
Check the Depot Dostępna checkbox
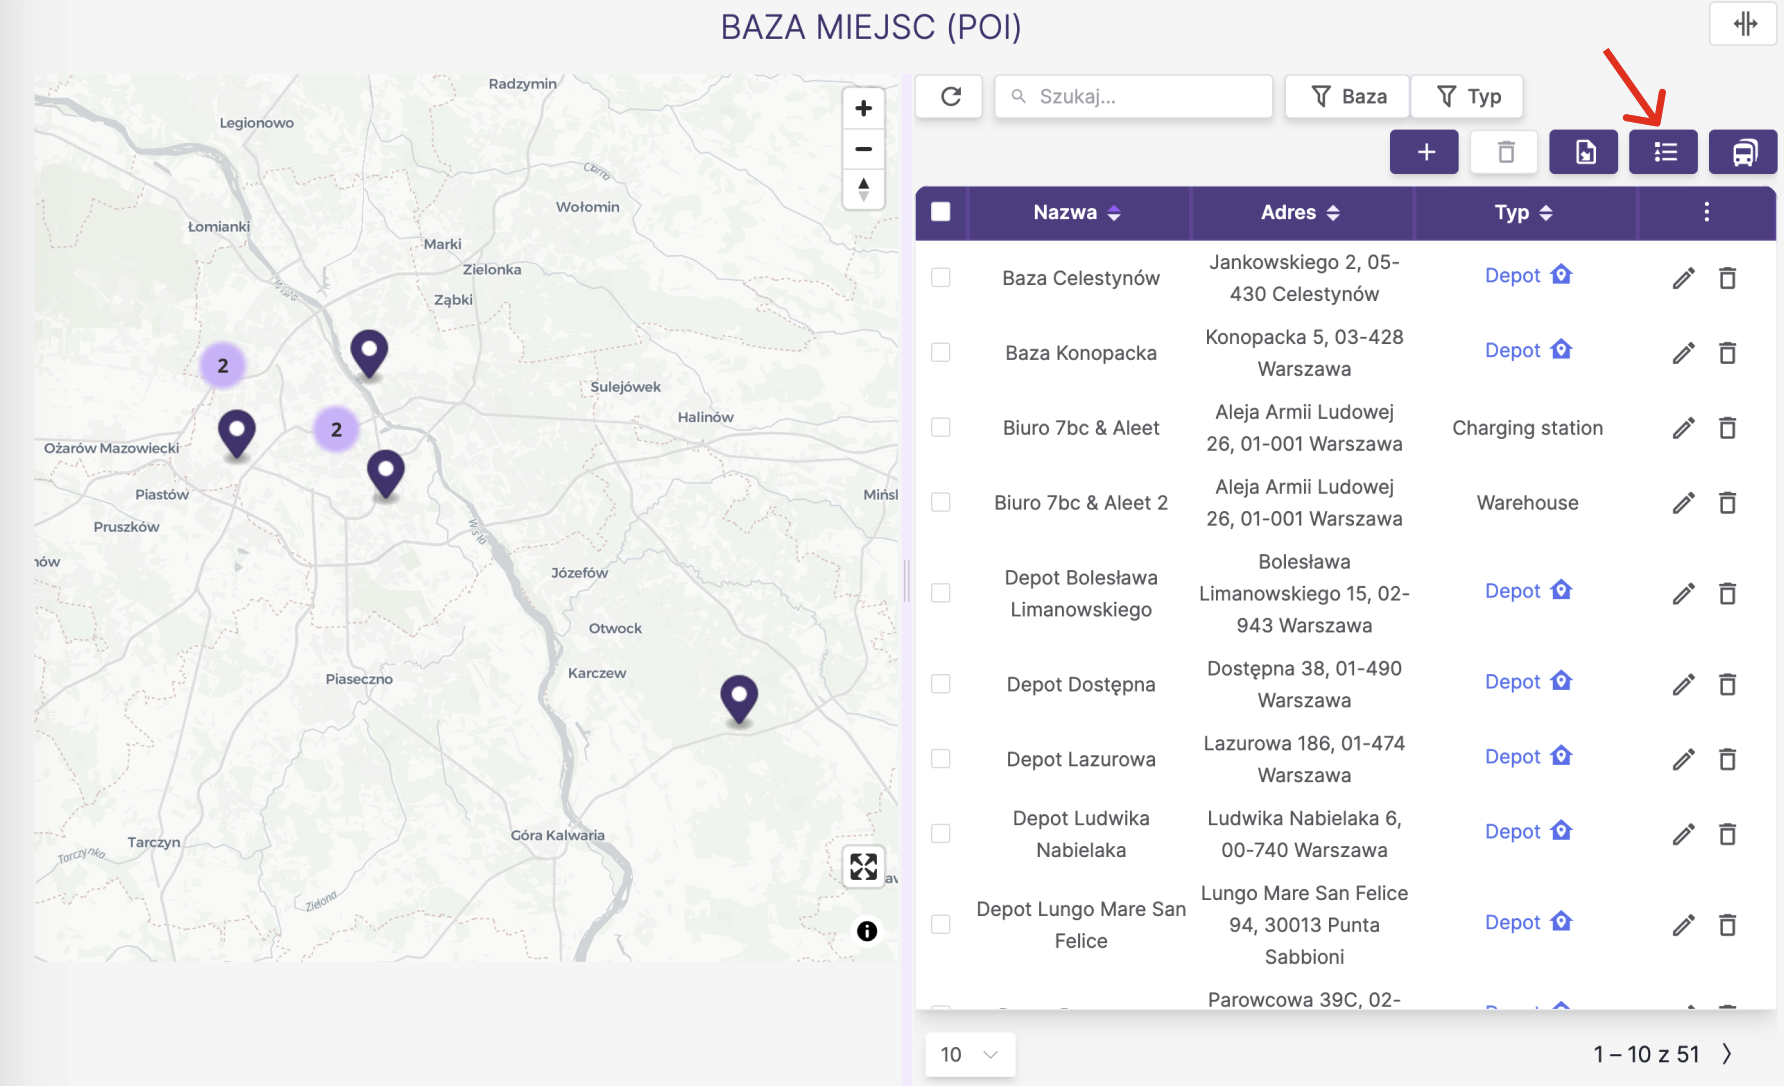pos(941,683)
